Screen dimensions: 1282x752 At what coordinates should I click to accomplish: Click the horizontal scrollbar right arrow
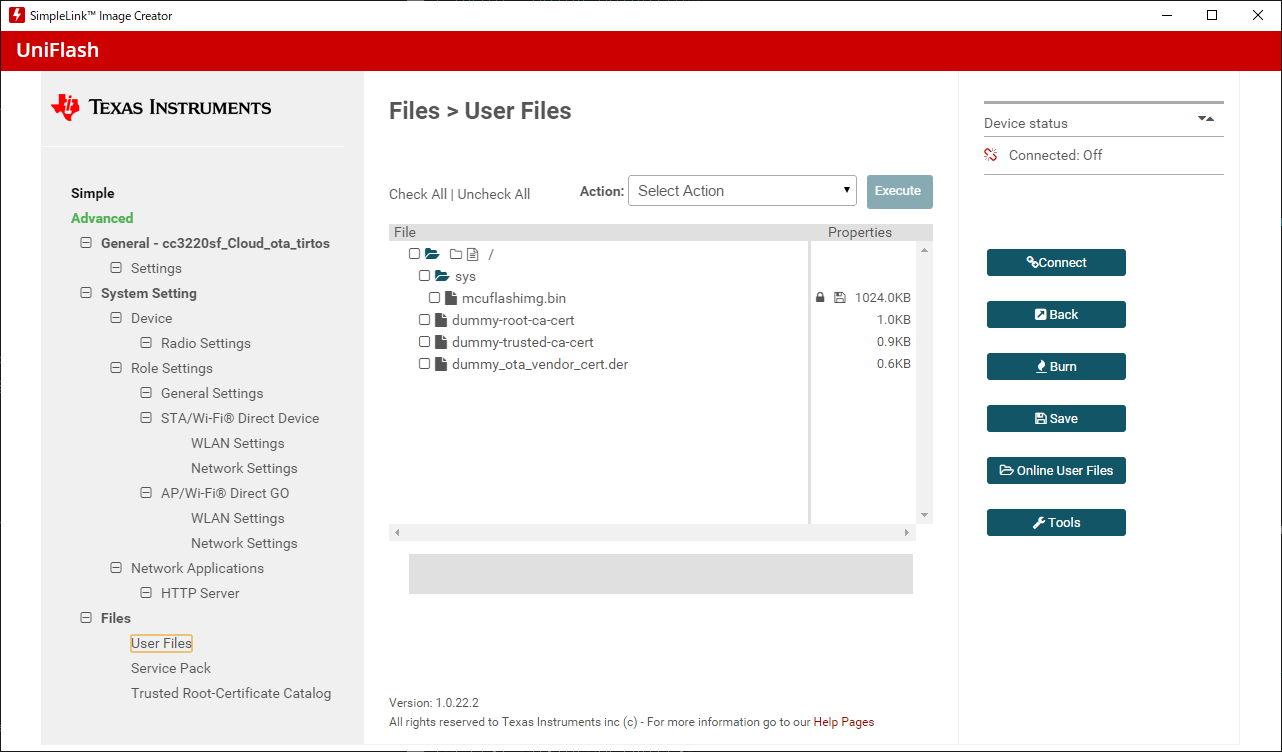tap(907, 533)
